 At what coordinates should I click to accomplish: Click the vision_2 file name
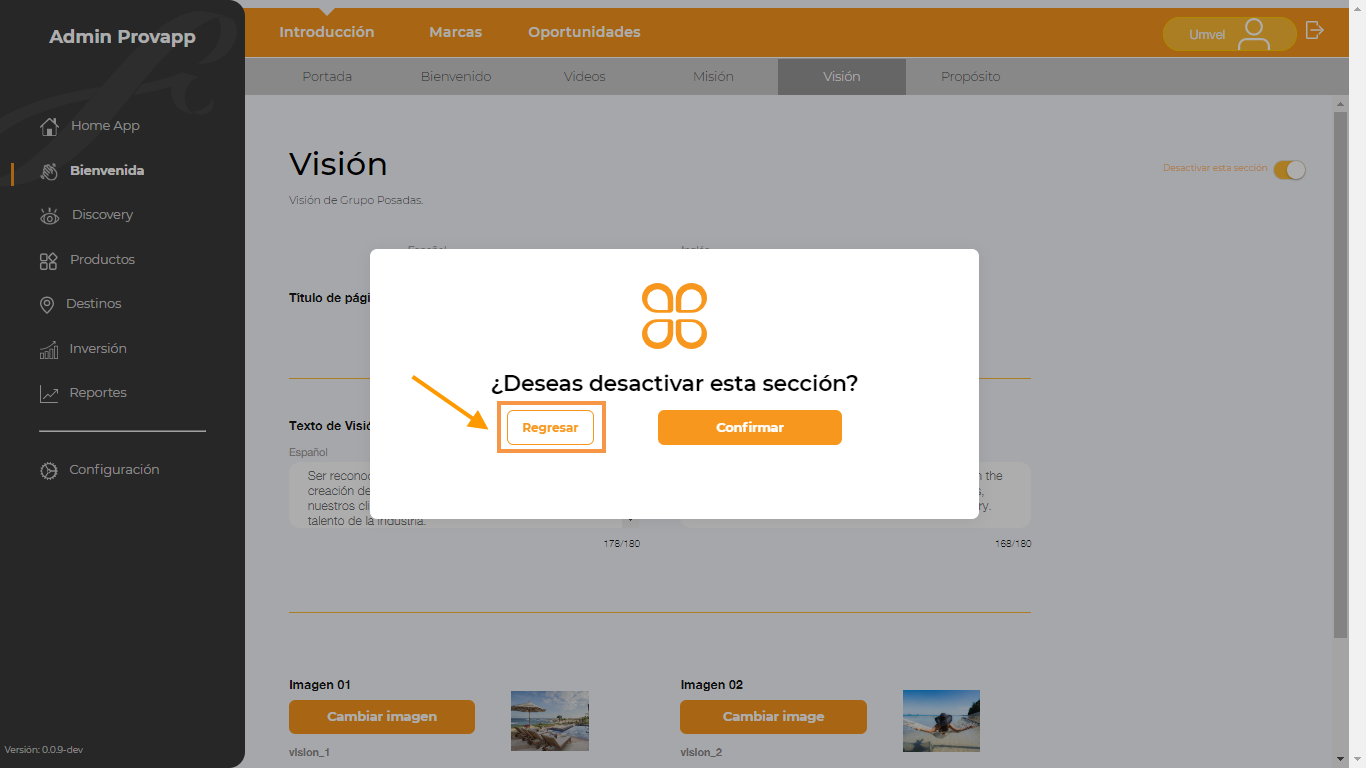point(701,752)
